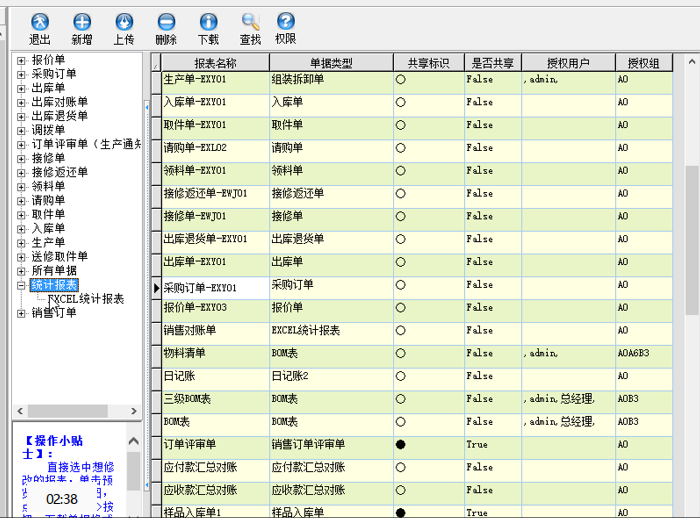This screenshot has height=518, width=700.
Task: Click table vertical scrollbar up arrow
Action: click(x=692, y=62)
